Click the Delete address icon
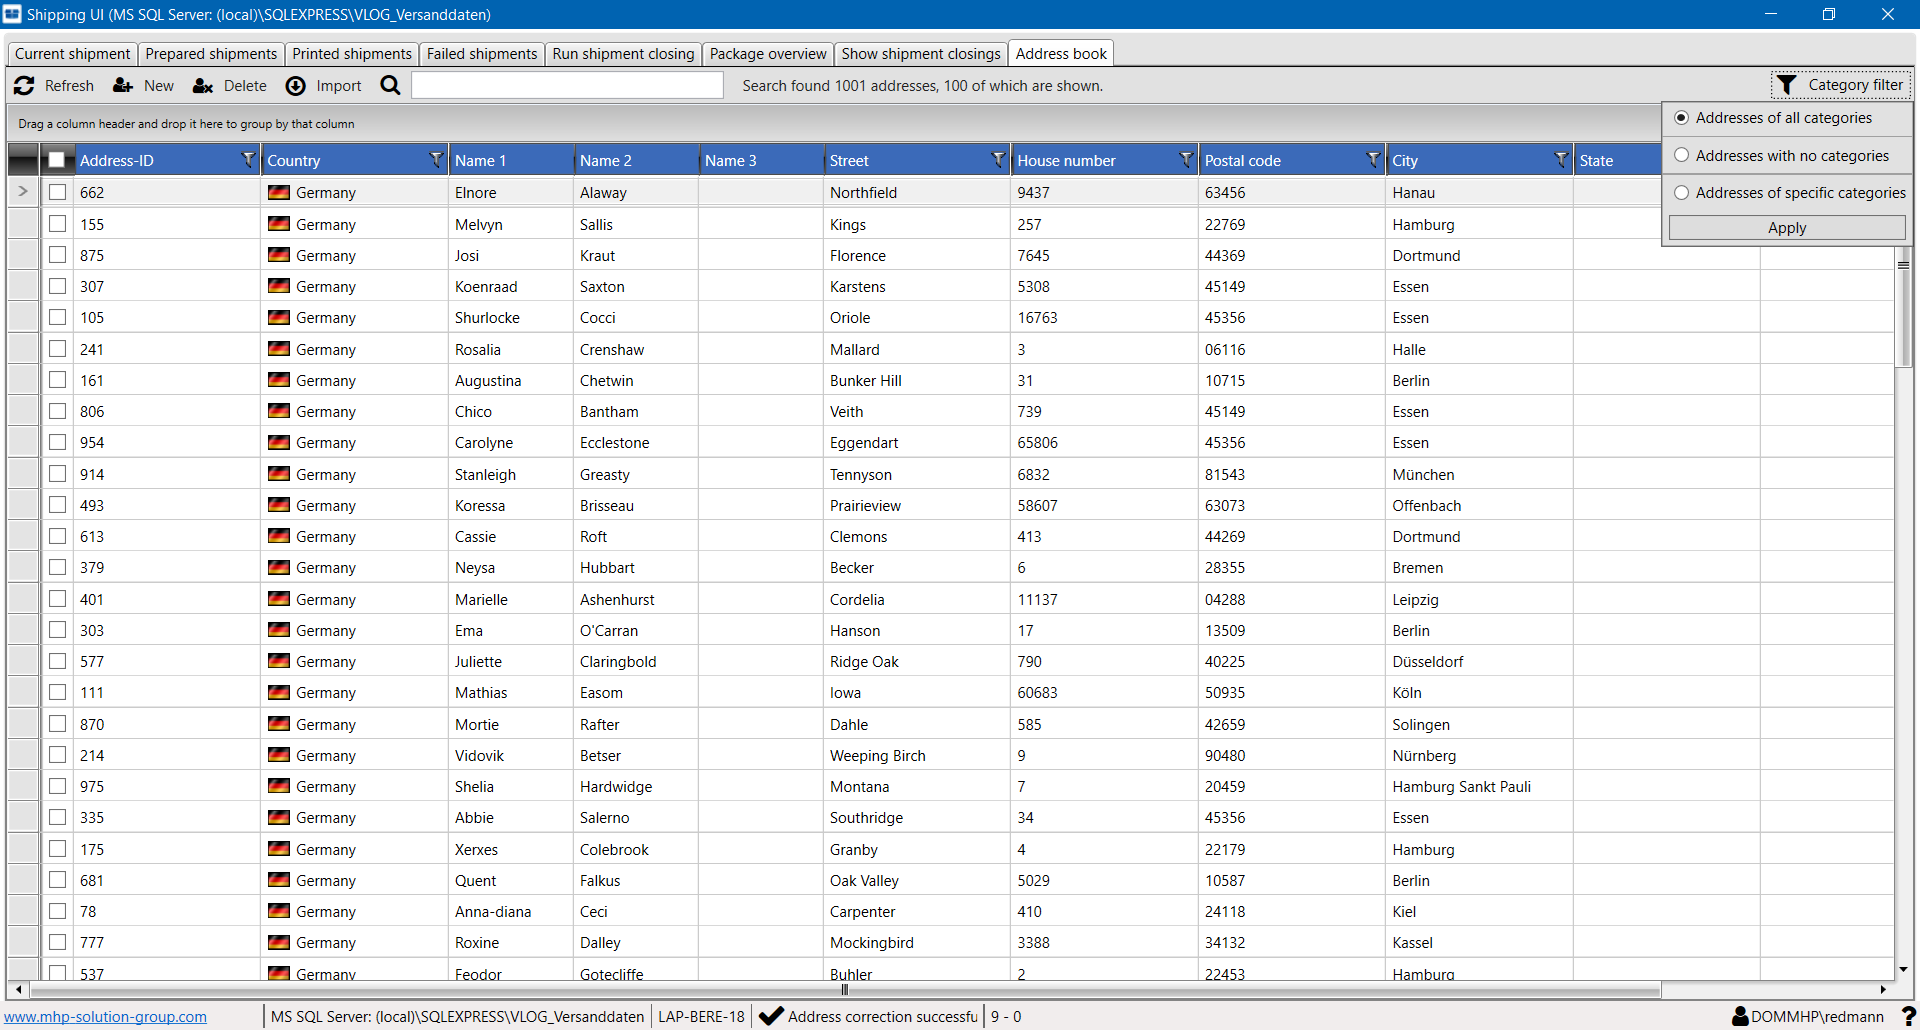1920x1030 pixels. [x=203, y=86]
